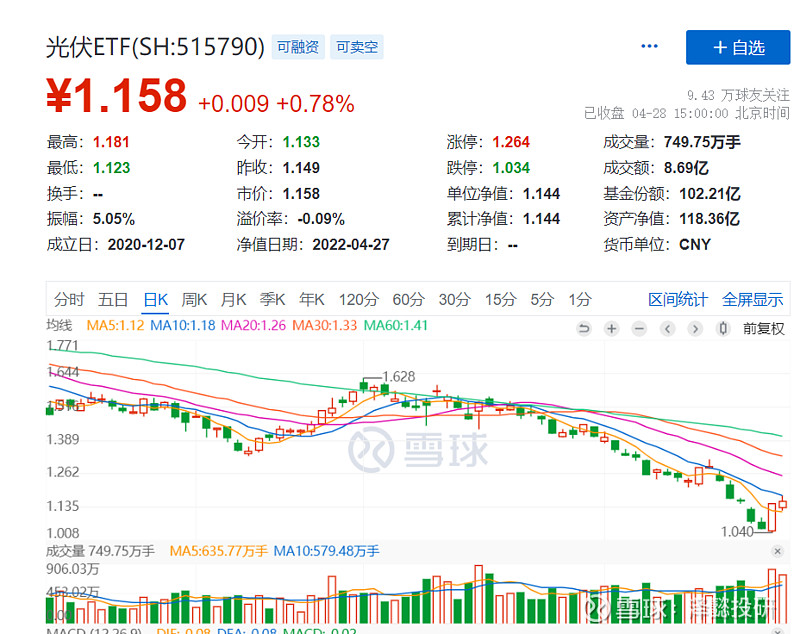Switch to the 分时 tab

coord(69,299)
